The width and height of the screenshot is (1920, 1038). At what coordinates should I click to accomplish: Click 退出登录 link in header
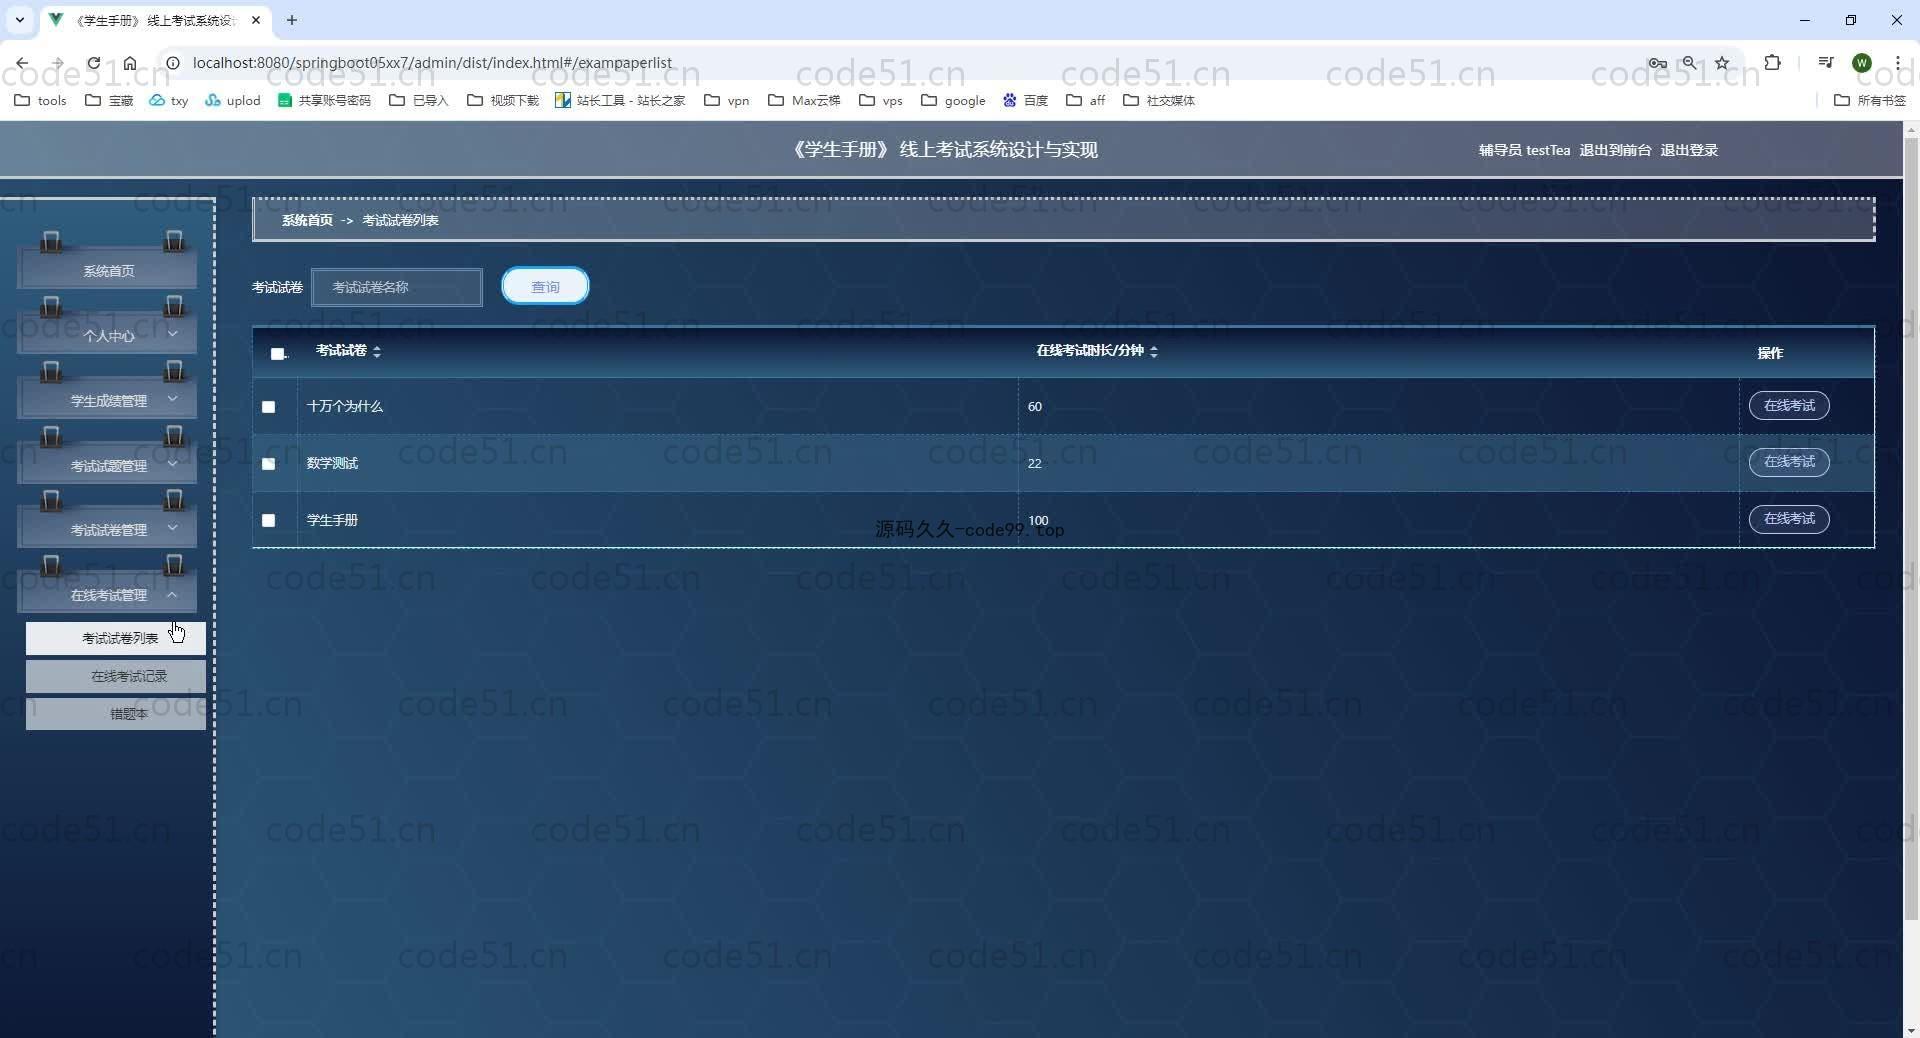click(1689, 150)
